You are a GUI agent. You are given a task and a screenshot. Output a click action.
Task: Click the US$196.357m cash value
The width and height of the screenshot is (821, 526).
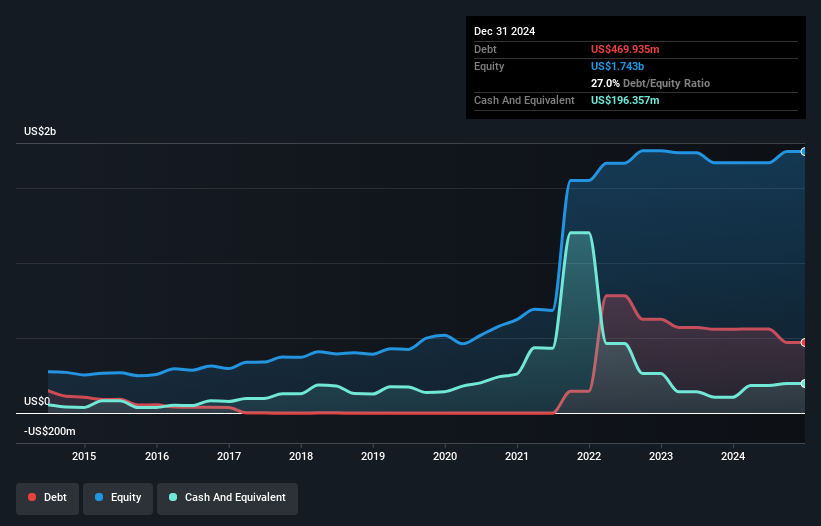coord(625,100)
